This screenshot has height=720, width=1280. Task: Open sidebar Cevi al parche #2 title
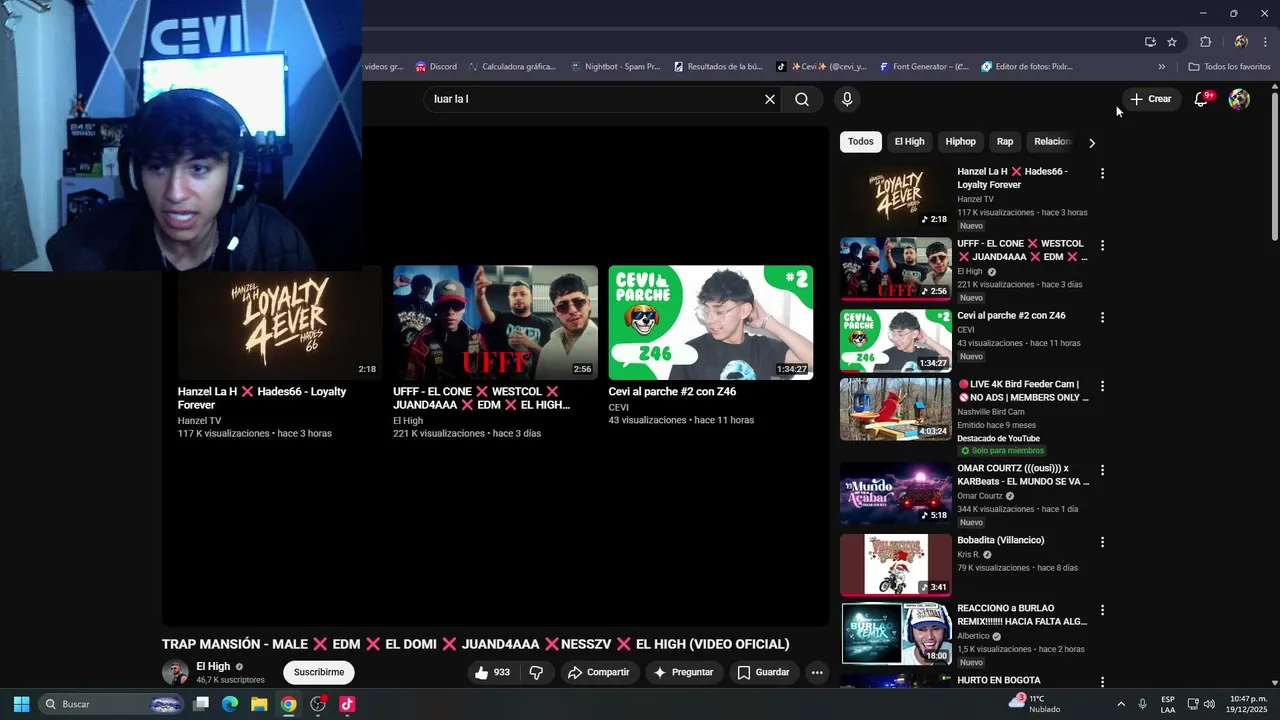point(1011,316)
